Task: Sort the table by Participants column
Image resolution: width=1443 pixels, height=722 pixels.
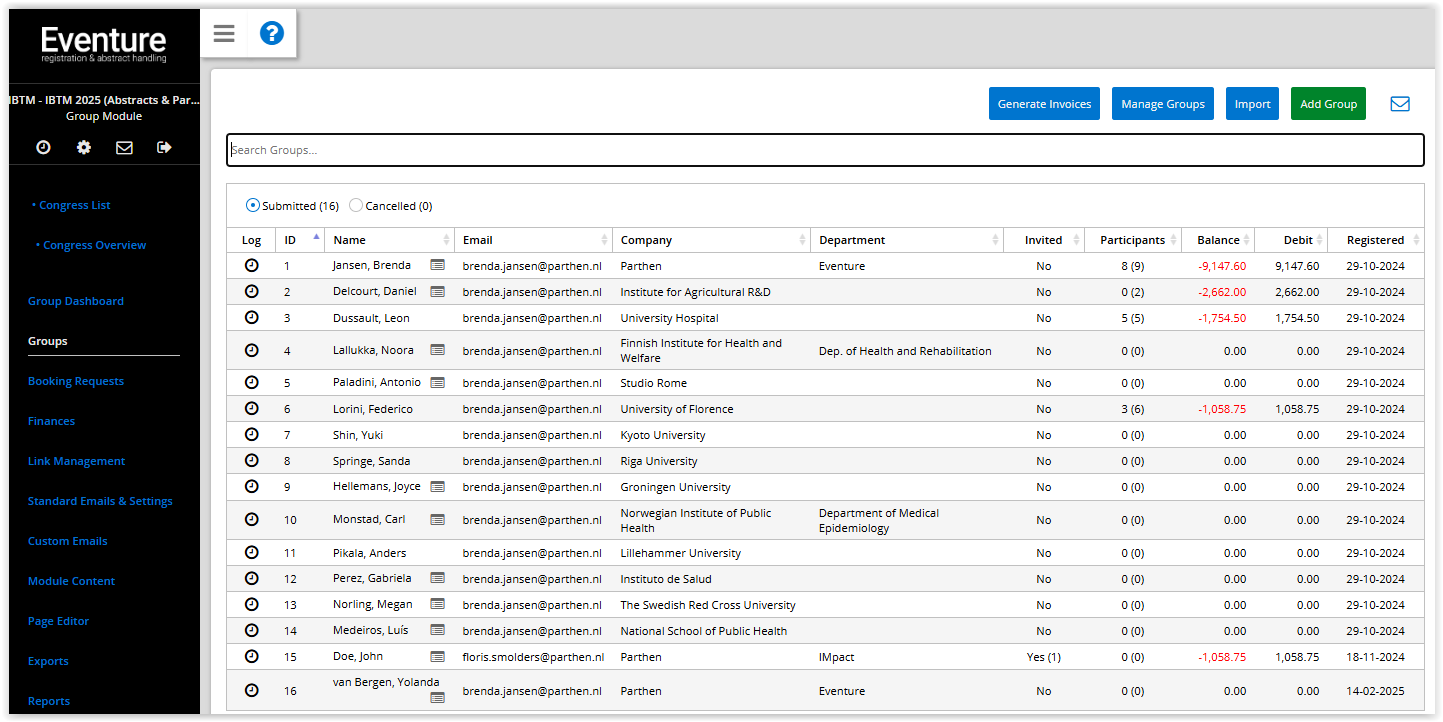Action: (x=1132, y=240)
